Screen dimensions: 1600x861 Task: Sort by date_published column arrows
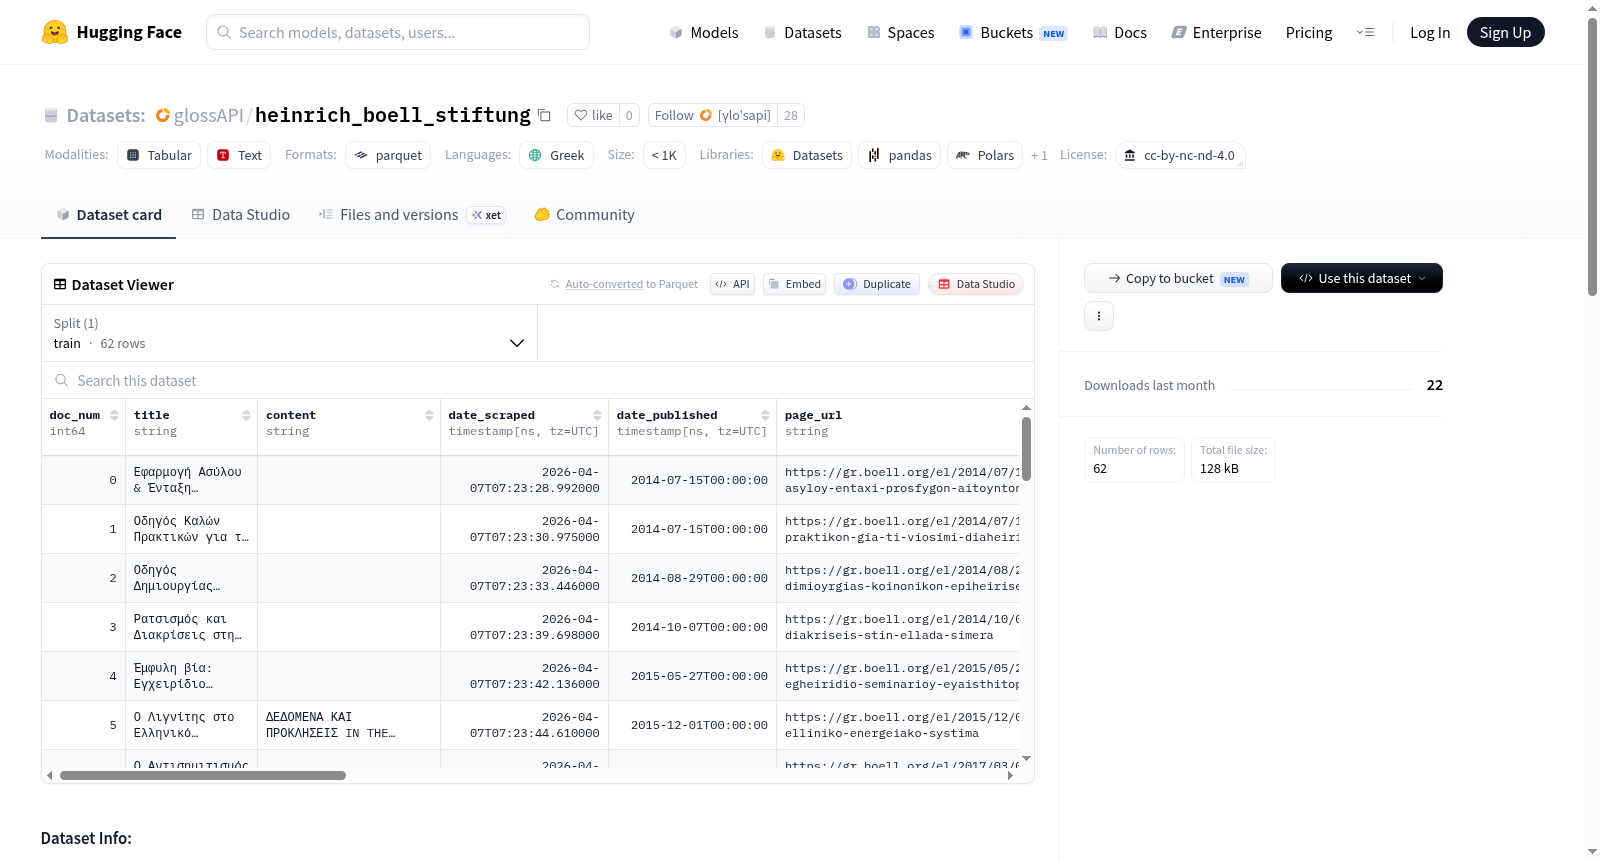[x=765, y=415]
